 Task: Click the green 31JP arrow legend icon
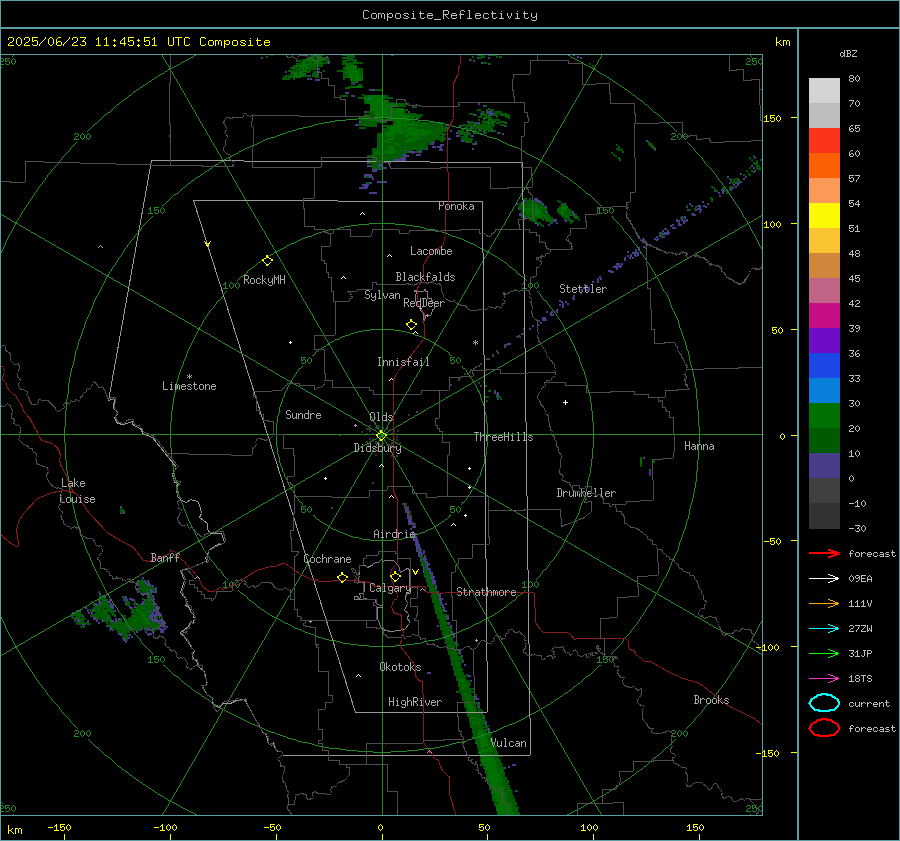click(x=824, y=653)
